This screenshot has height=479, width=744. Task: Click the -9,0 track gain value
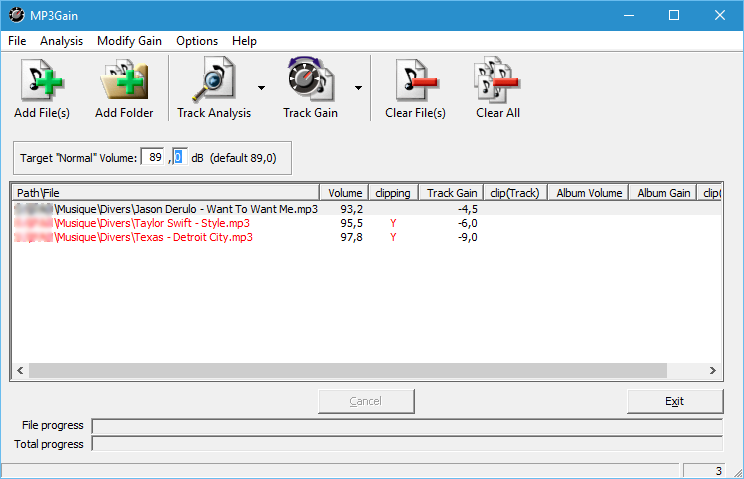click(468, 237)
